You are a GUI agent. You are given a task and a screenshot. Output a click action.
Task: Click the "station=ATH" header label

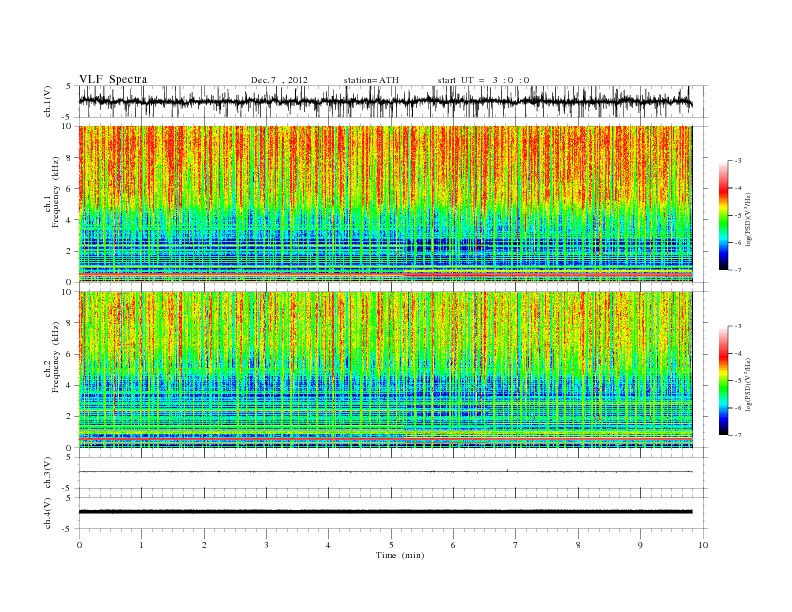[x=371, y=80]
